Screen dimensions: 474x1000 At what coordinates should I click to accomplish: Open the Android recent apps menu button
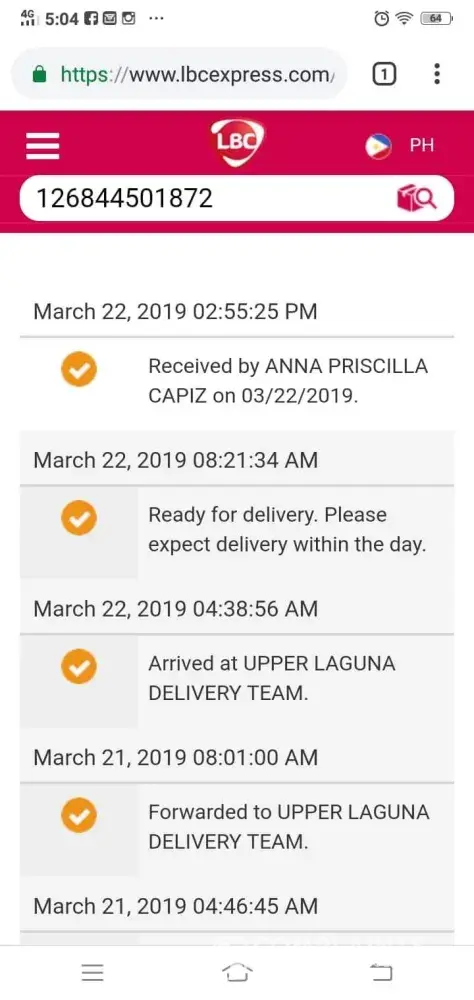point(93,973)
